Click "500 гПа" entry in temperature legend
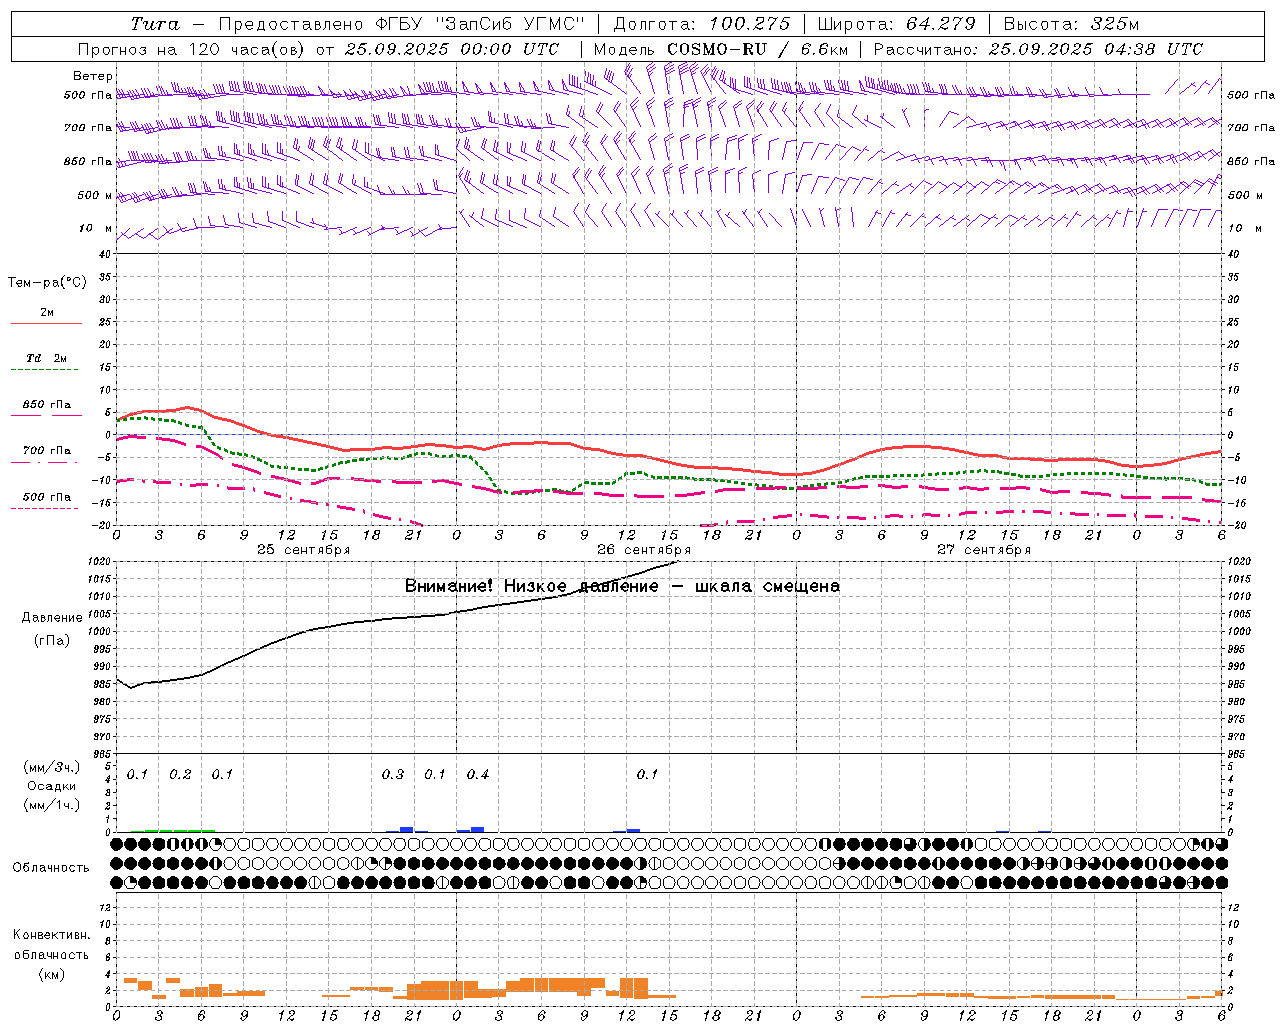1280x1024 pixels. (x=47, y=499)
